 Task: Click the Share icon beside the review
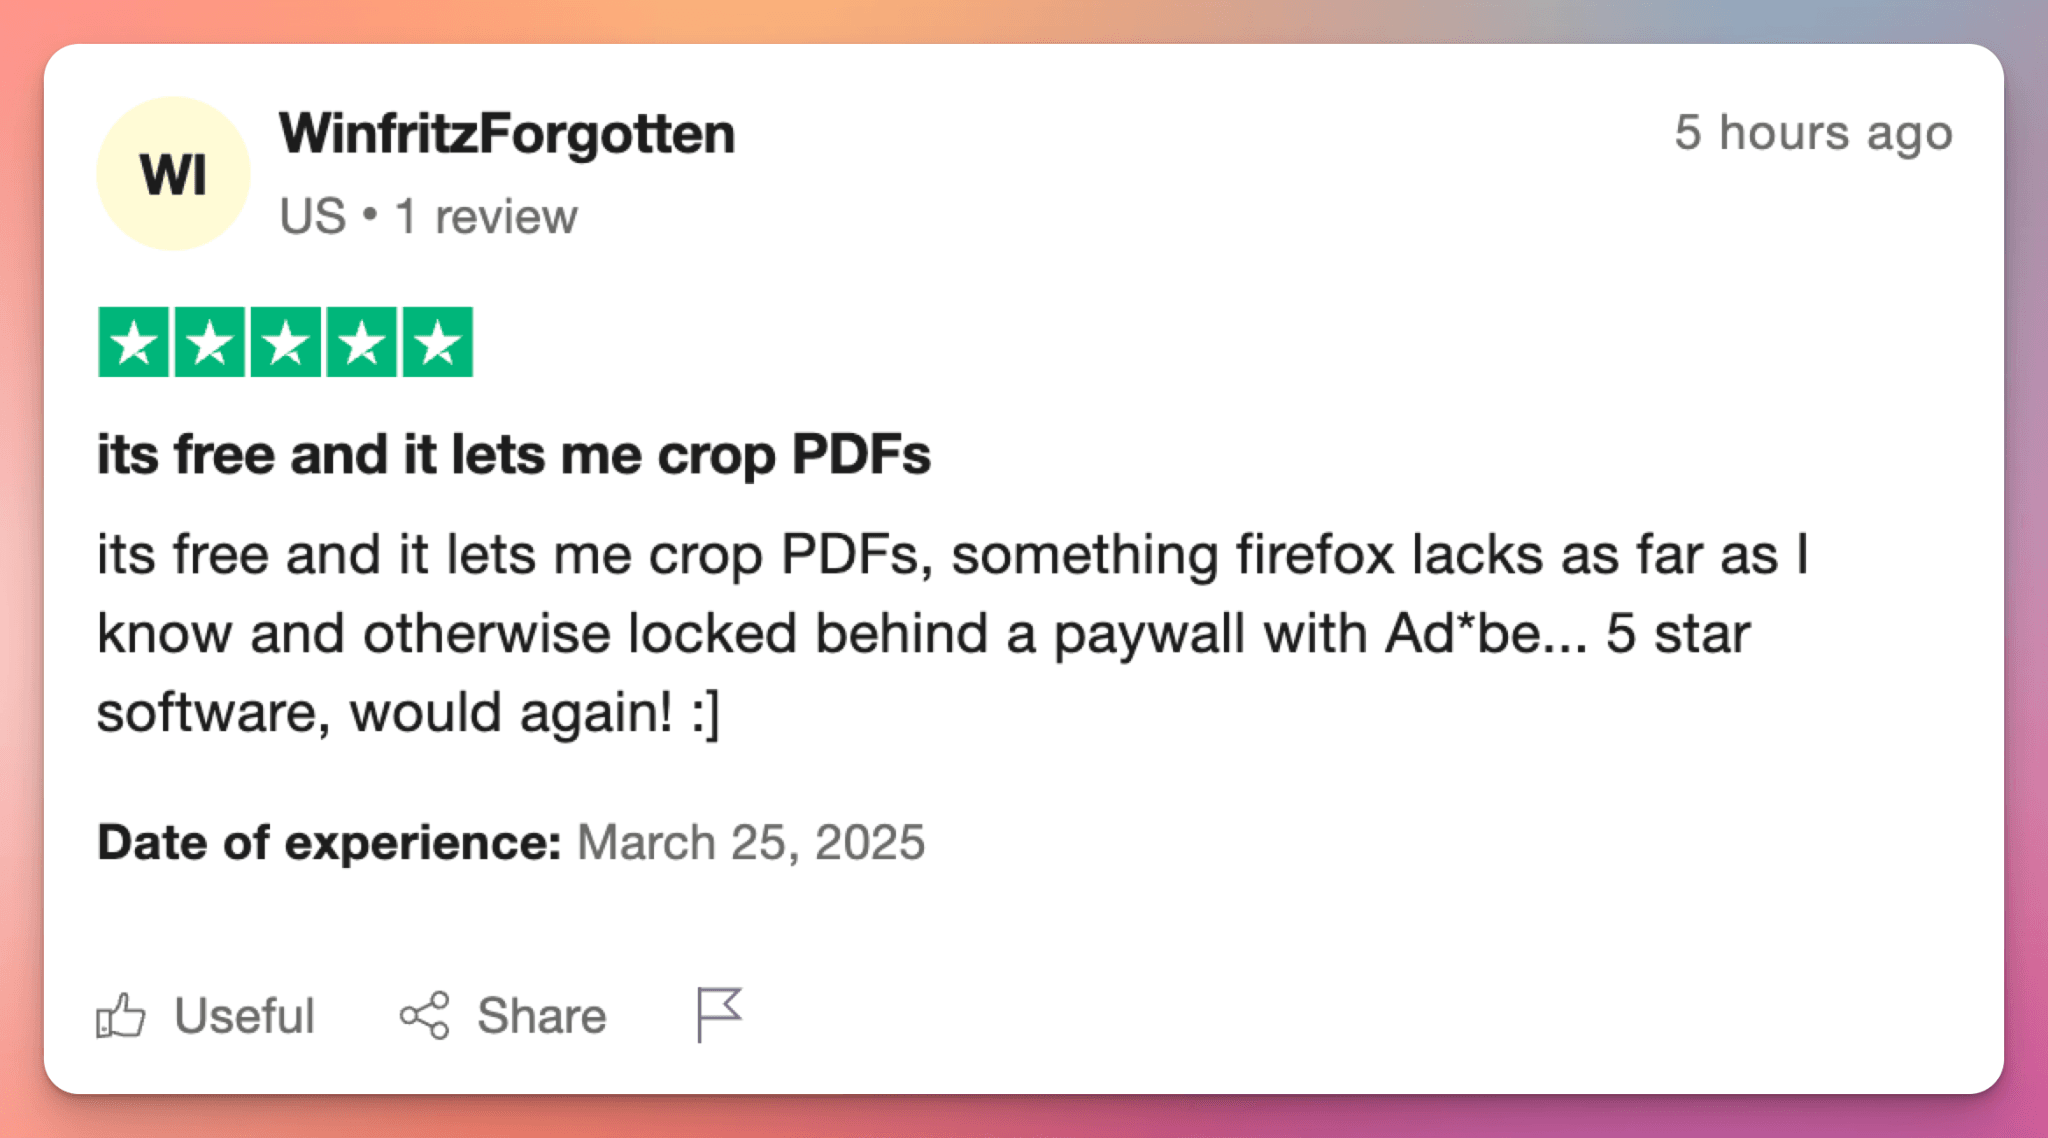(426, 1014)
